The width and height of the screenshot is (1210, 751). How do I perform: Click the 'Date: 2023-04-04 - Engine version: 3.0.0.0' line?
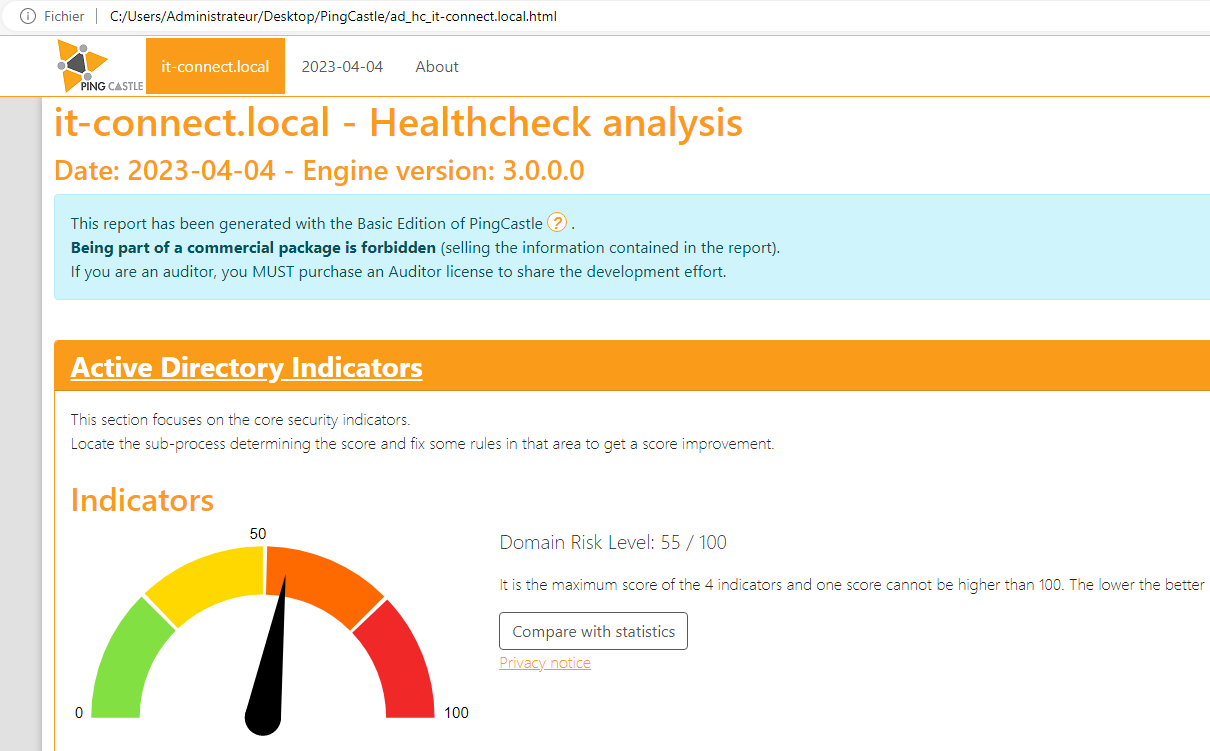coord(319,171)
